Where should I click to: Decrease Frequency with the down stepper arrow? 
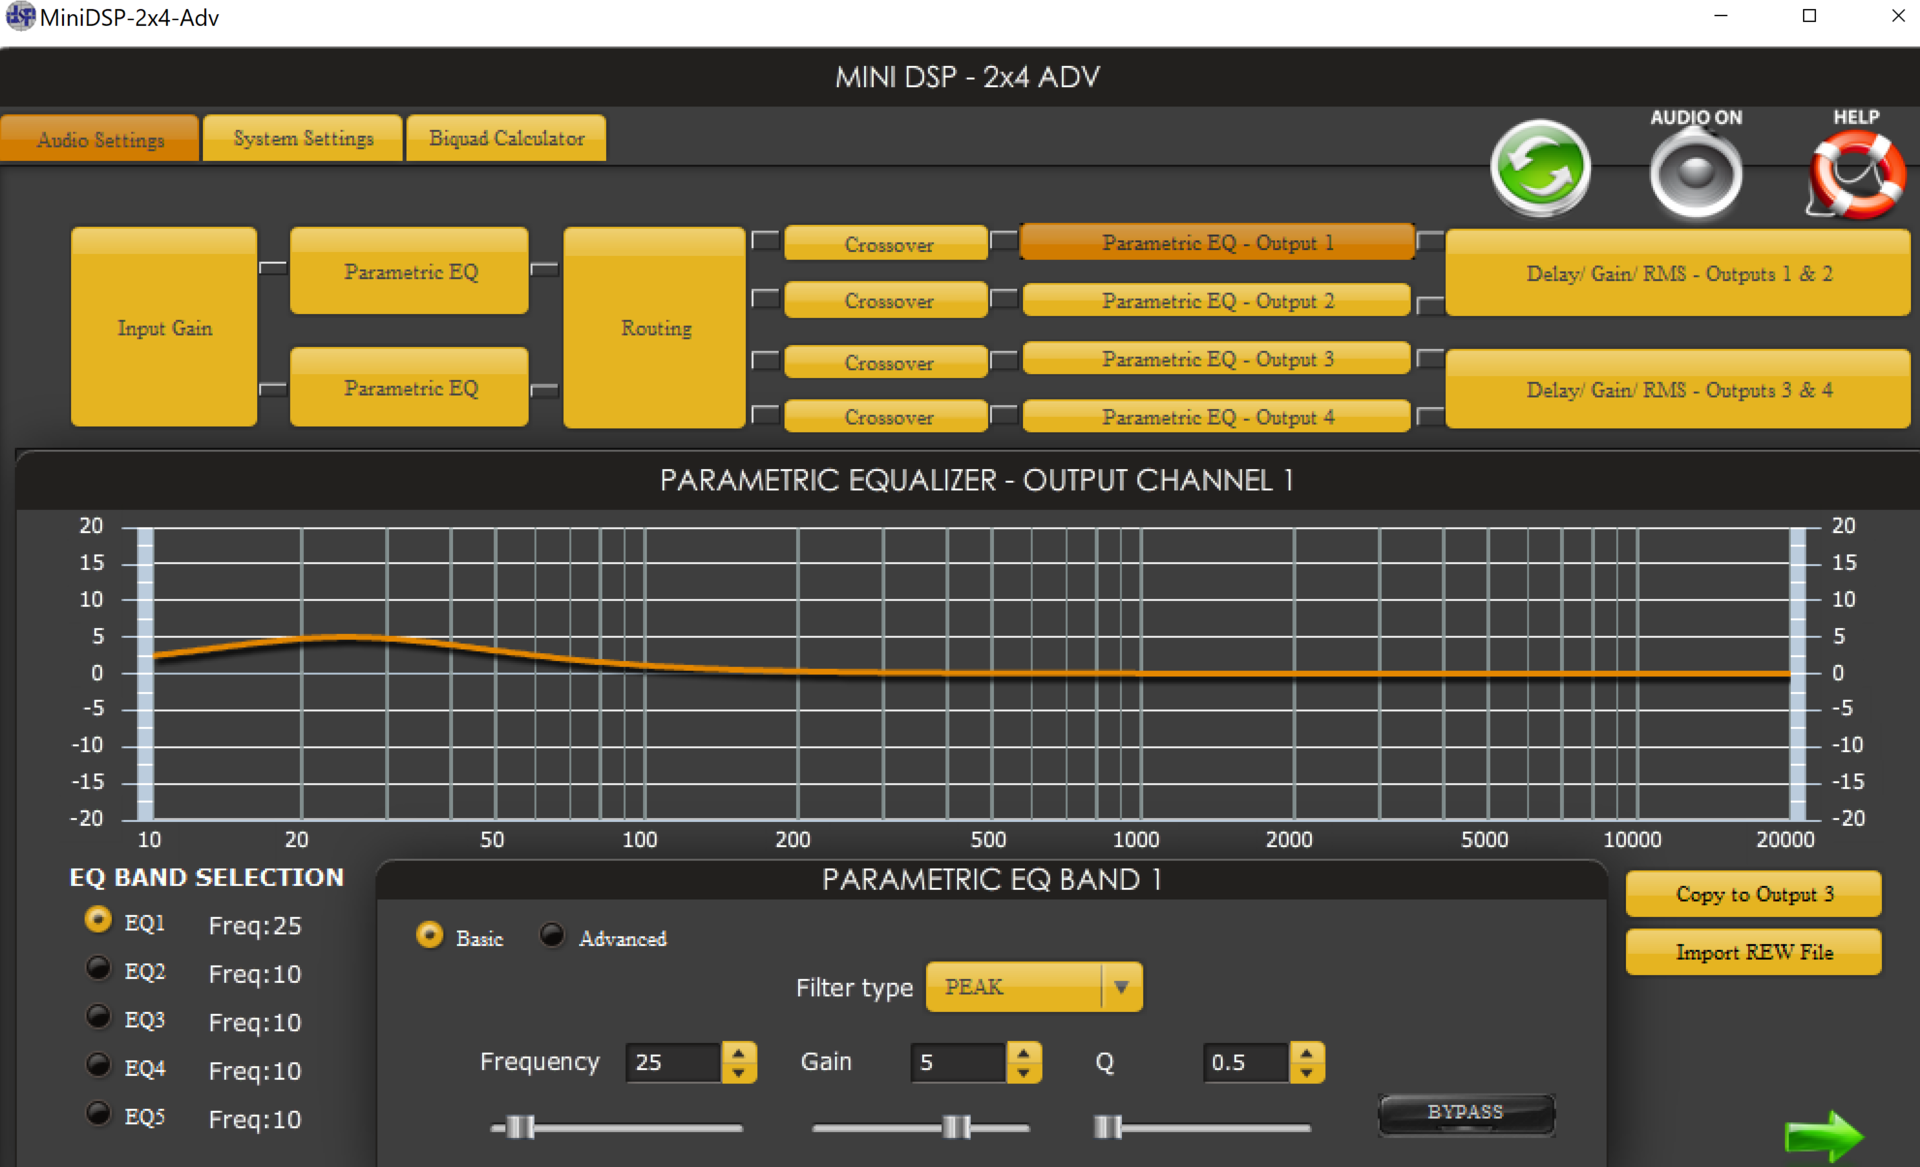(738, 1073)
